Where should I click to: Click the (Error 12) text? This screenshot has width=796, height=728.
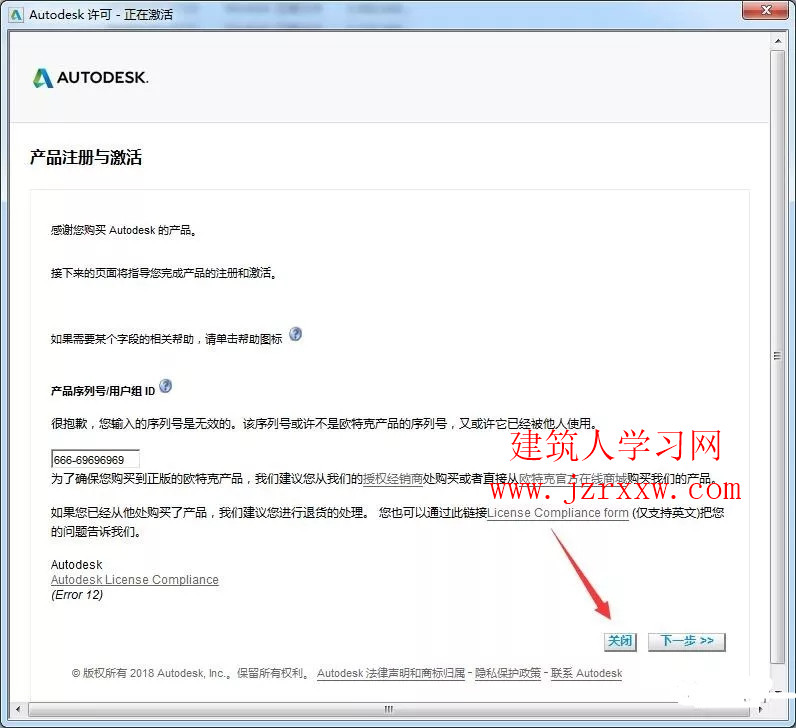pos(77,595)
